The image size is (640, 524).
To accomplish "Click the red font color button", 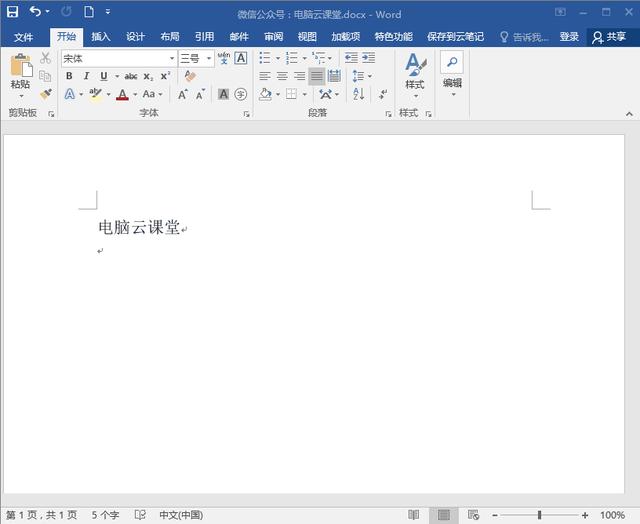I will click(x=122, y=94).
